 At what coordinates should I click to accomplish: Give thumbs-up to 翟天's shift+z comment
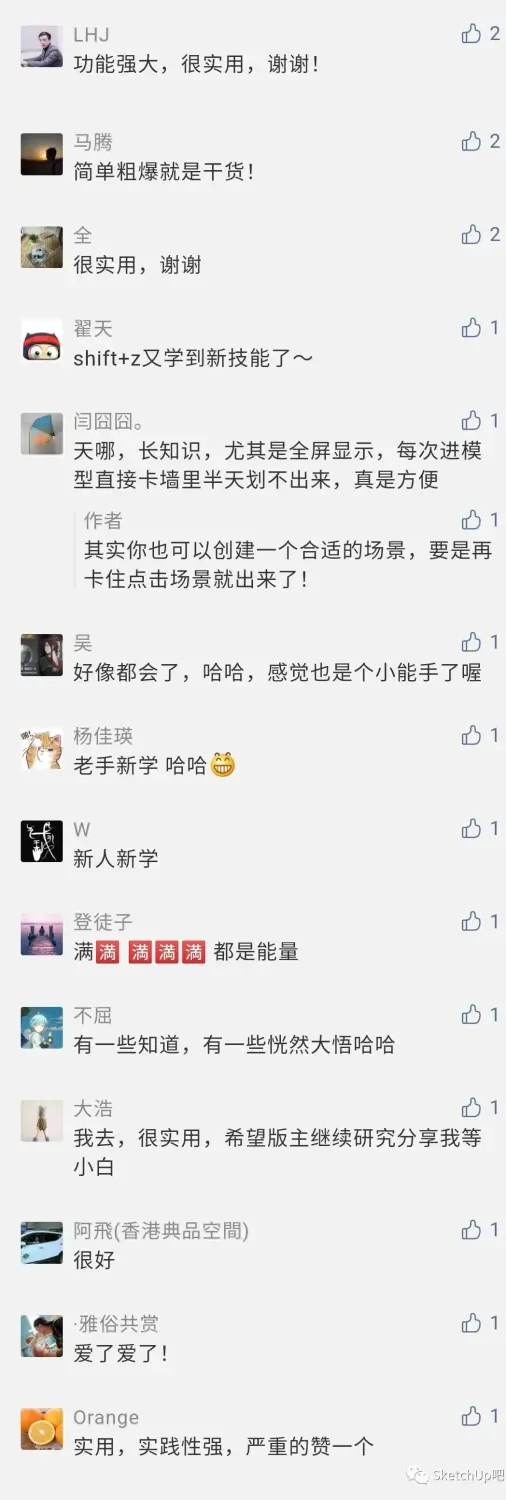pos(471,327)
